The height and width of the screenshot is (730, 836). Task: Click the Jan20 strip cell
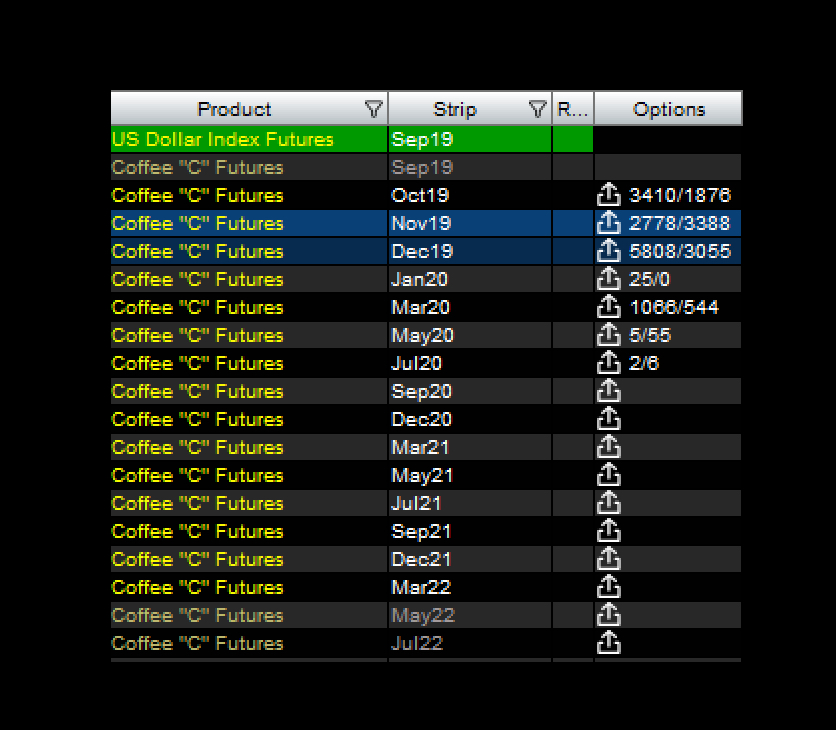click(470, 279)
